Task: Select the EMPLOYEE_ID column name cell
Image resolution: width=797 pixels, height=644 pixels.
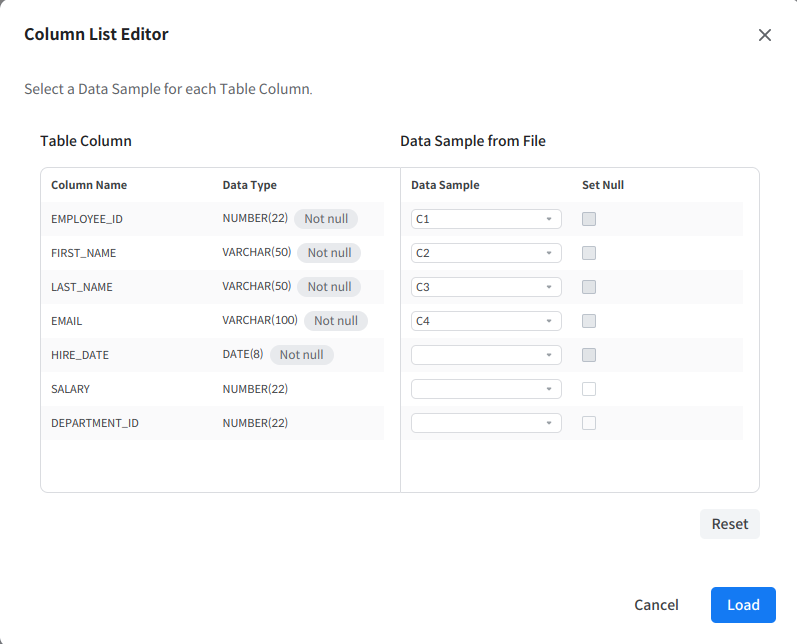Action: [87, 219]
